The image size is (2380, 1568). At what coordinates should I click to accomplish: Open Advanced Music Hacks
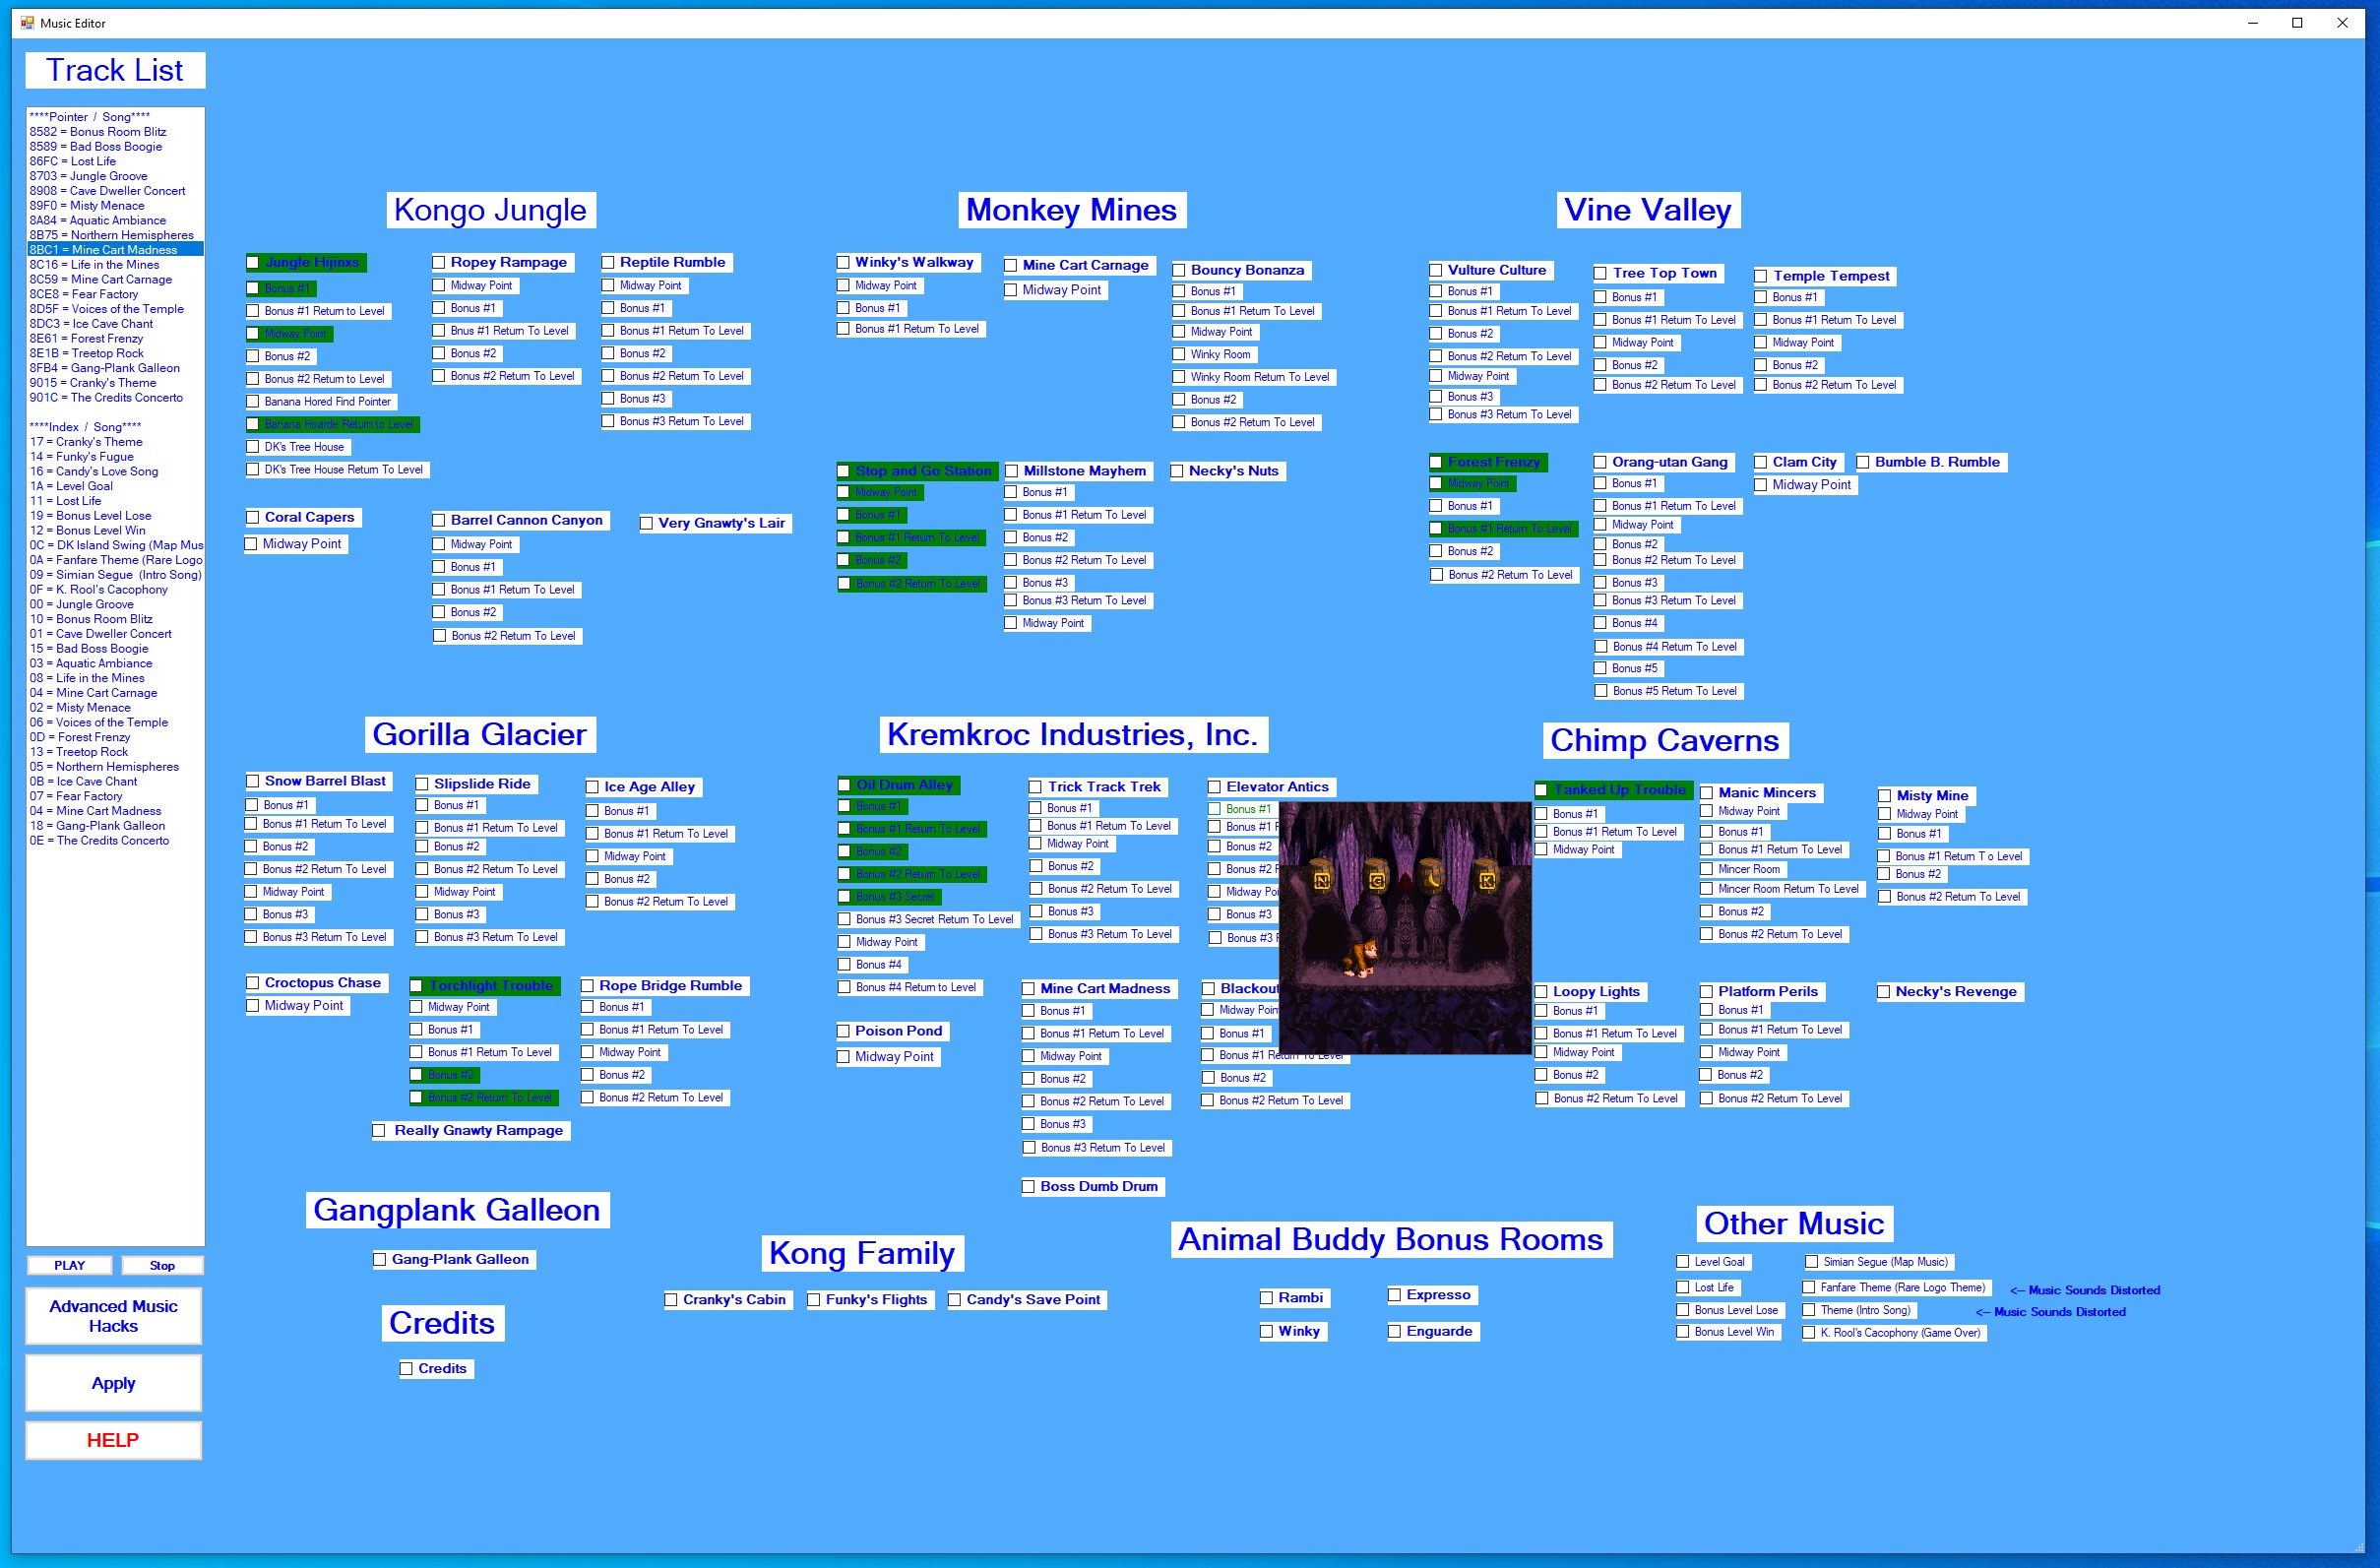point(113,1315)
